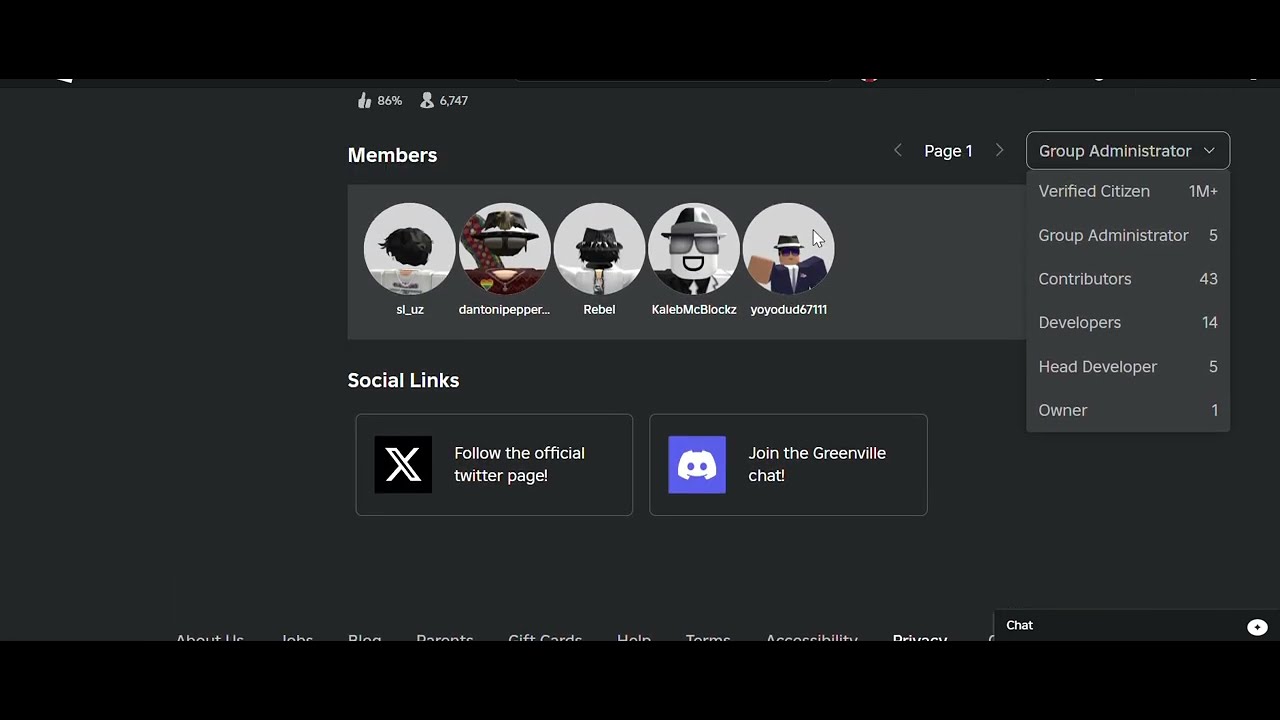Click the 1M+ Verified Citizen count

tap(1203, 191)
